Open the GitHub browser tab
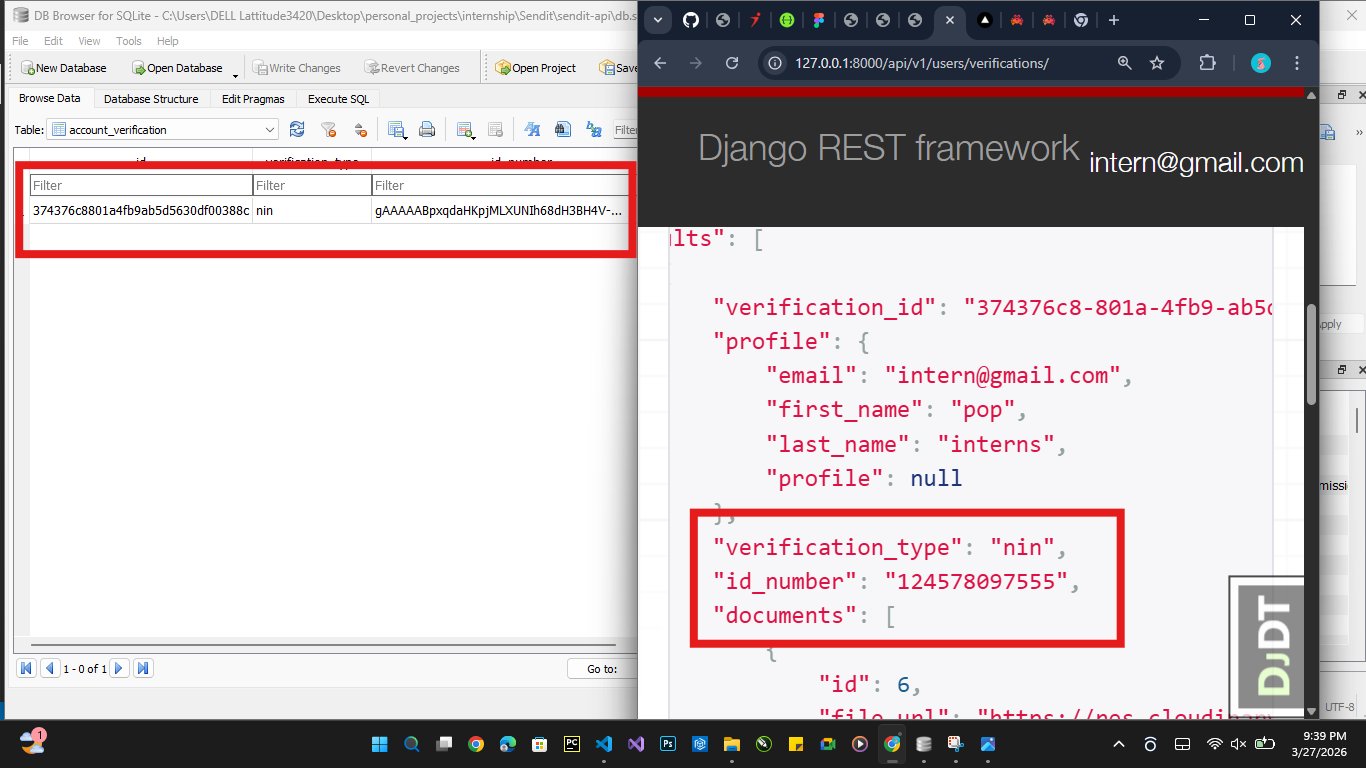 (691, 20)
